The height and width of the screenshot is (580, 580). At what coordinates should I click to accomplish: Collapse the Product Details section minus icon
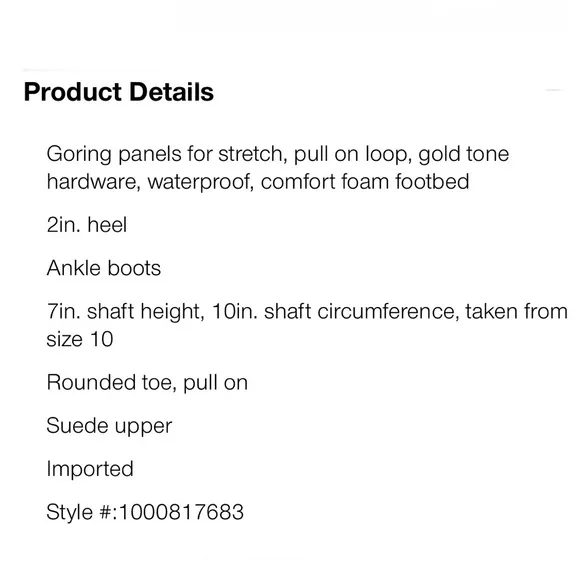coord(554,90)
